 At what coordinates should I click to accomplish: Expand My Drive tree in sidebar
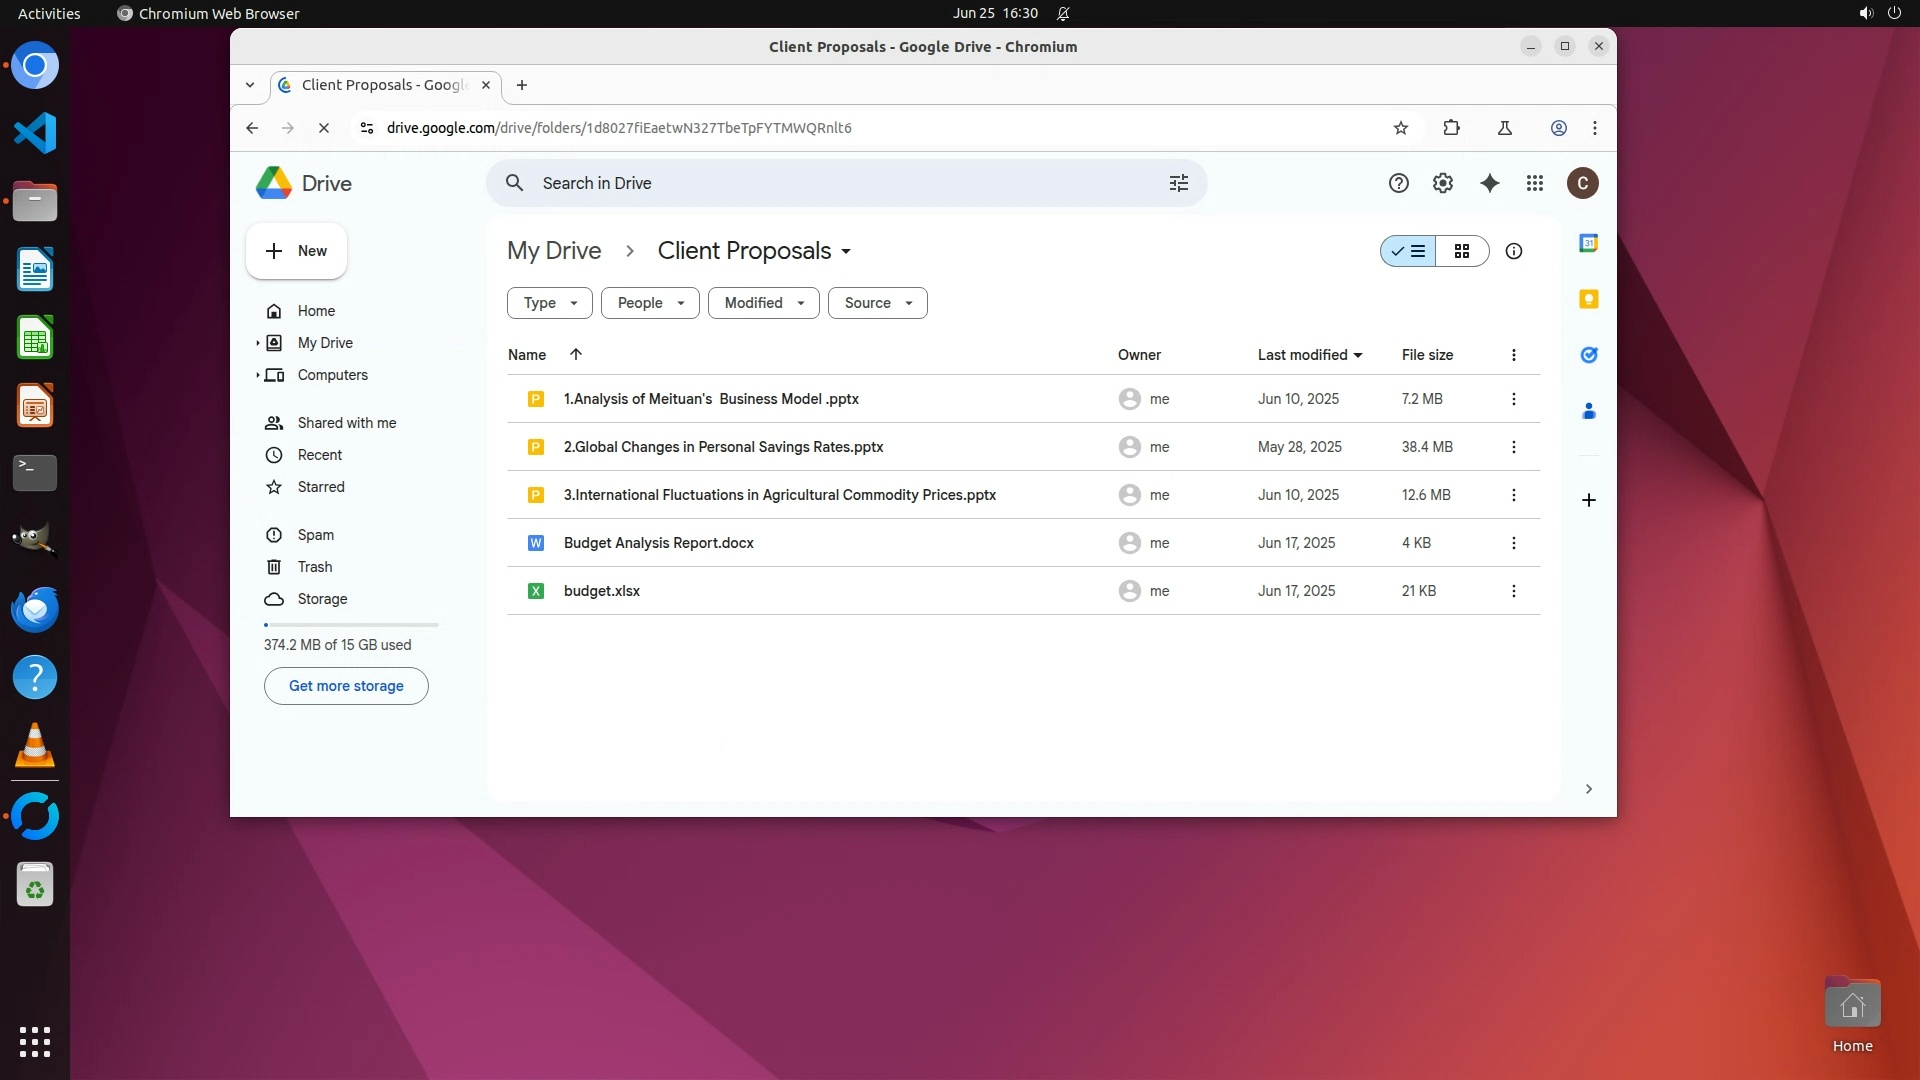pyautogui.click(x=258, y=343)
